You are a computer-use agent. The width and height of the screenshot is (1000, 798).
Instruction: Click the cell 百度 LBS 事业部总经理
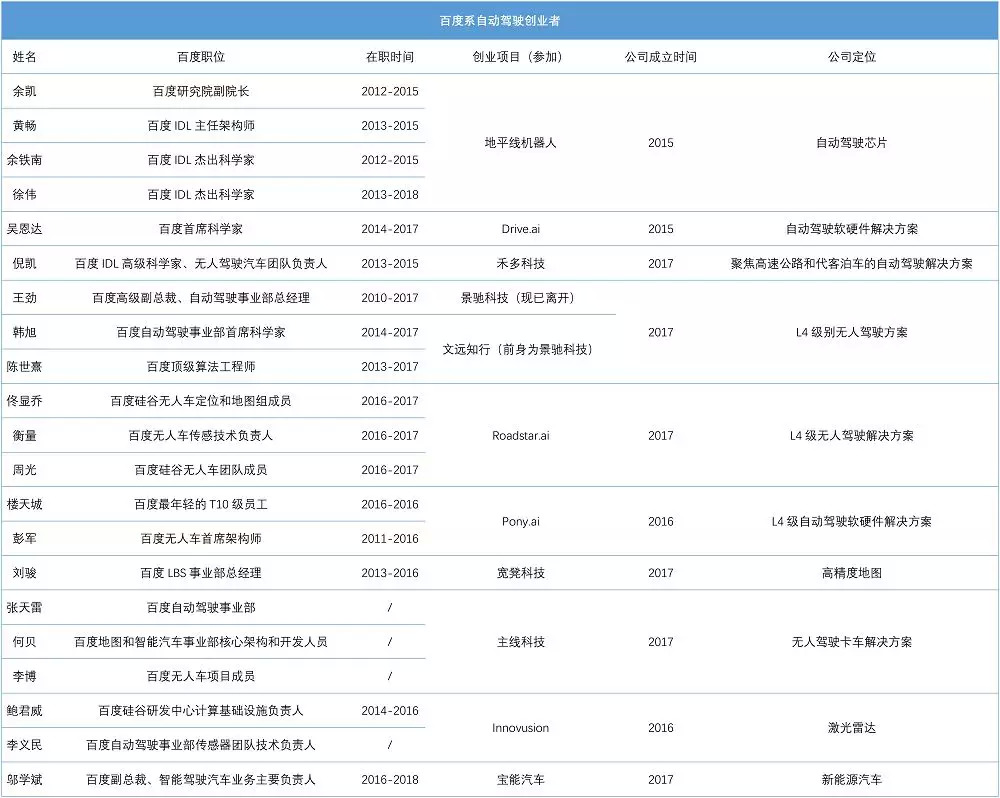pyautogui.click(x=200, y=573)
